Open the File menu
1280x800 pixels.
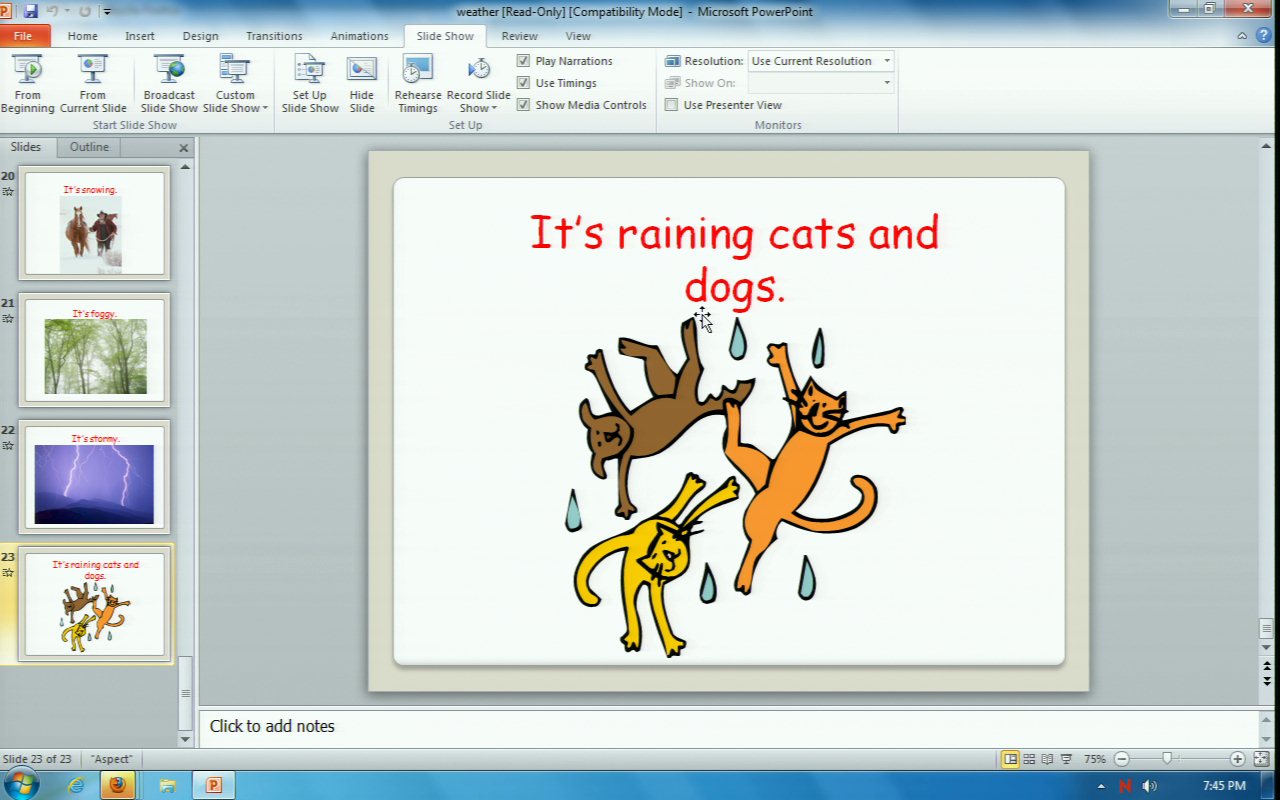pos(23,36)
